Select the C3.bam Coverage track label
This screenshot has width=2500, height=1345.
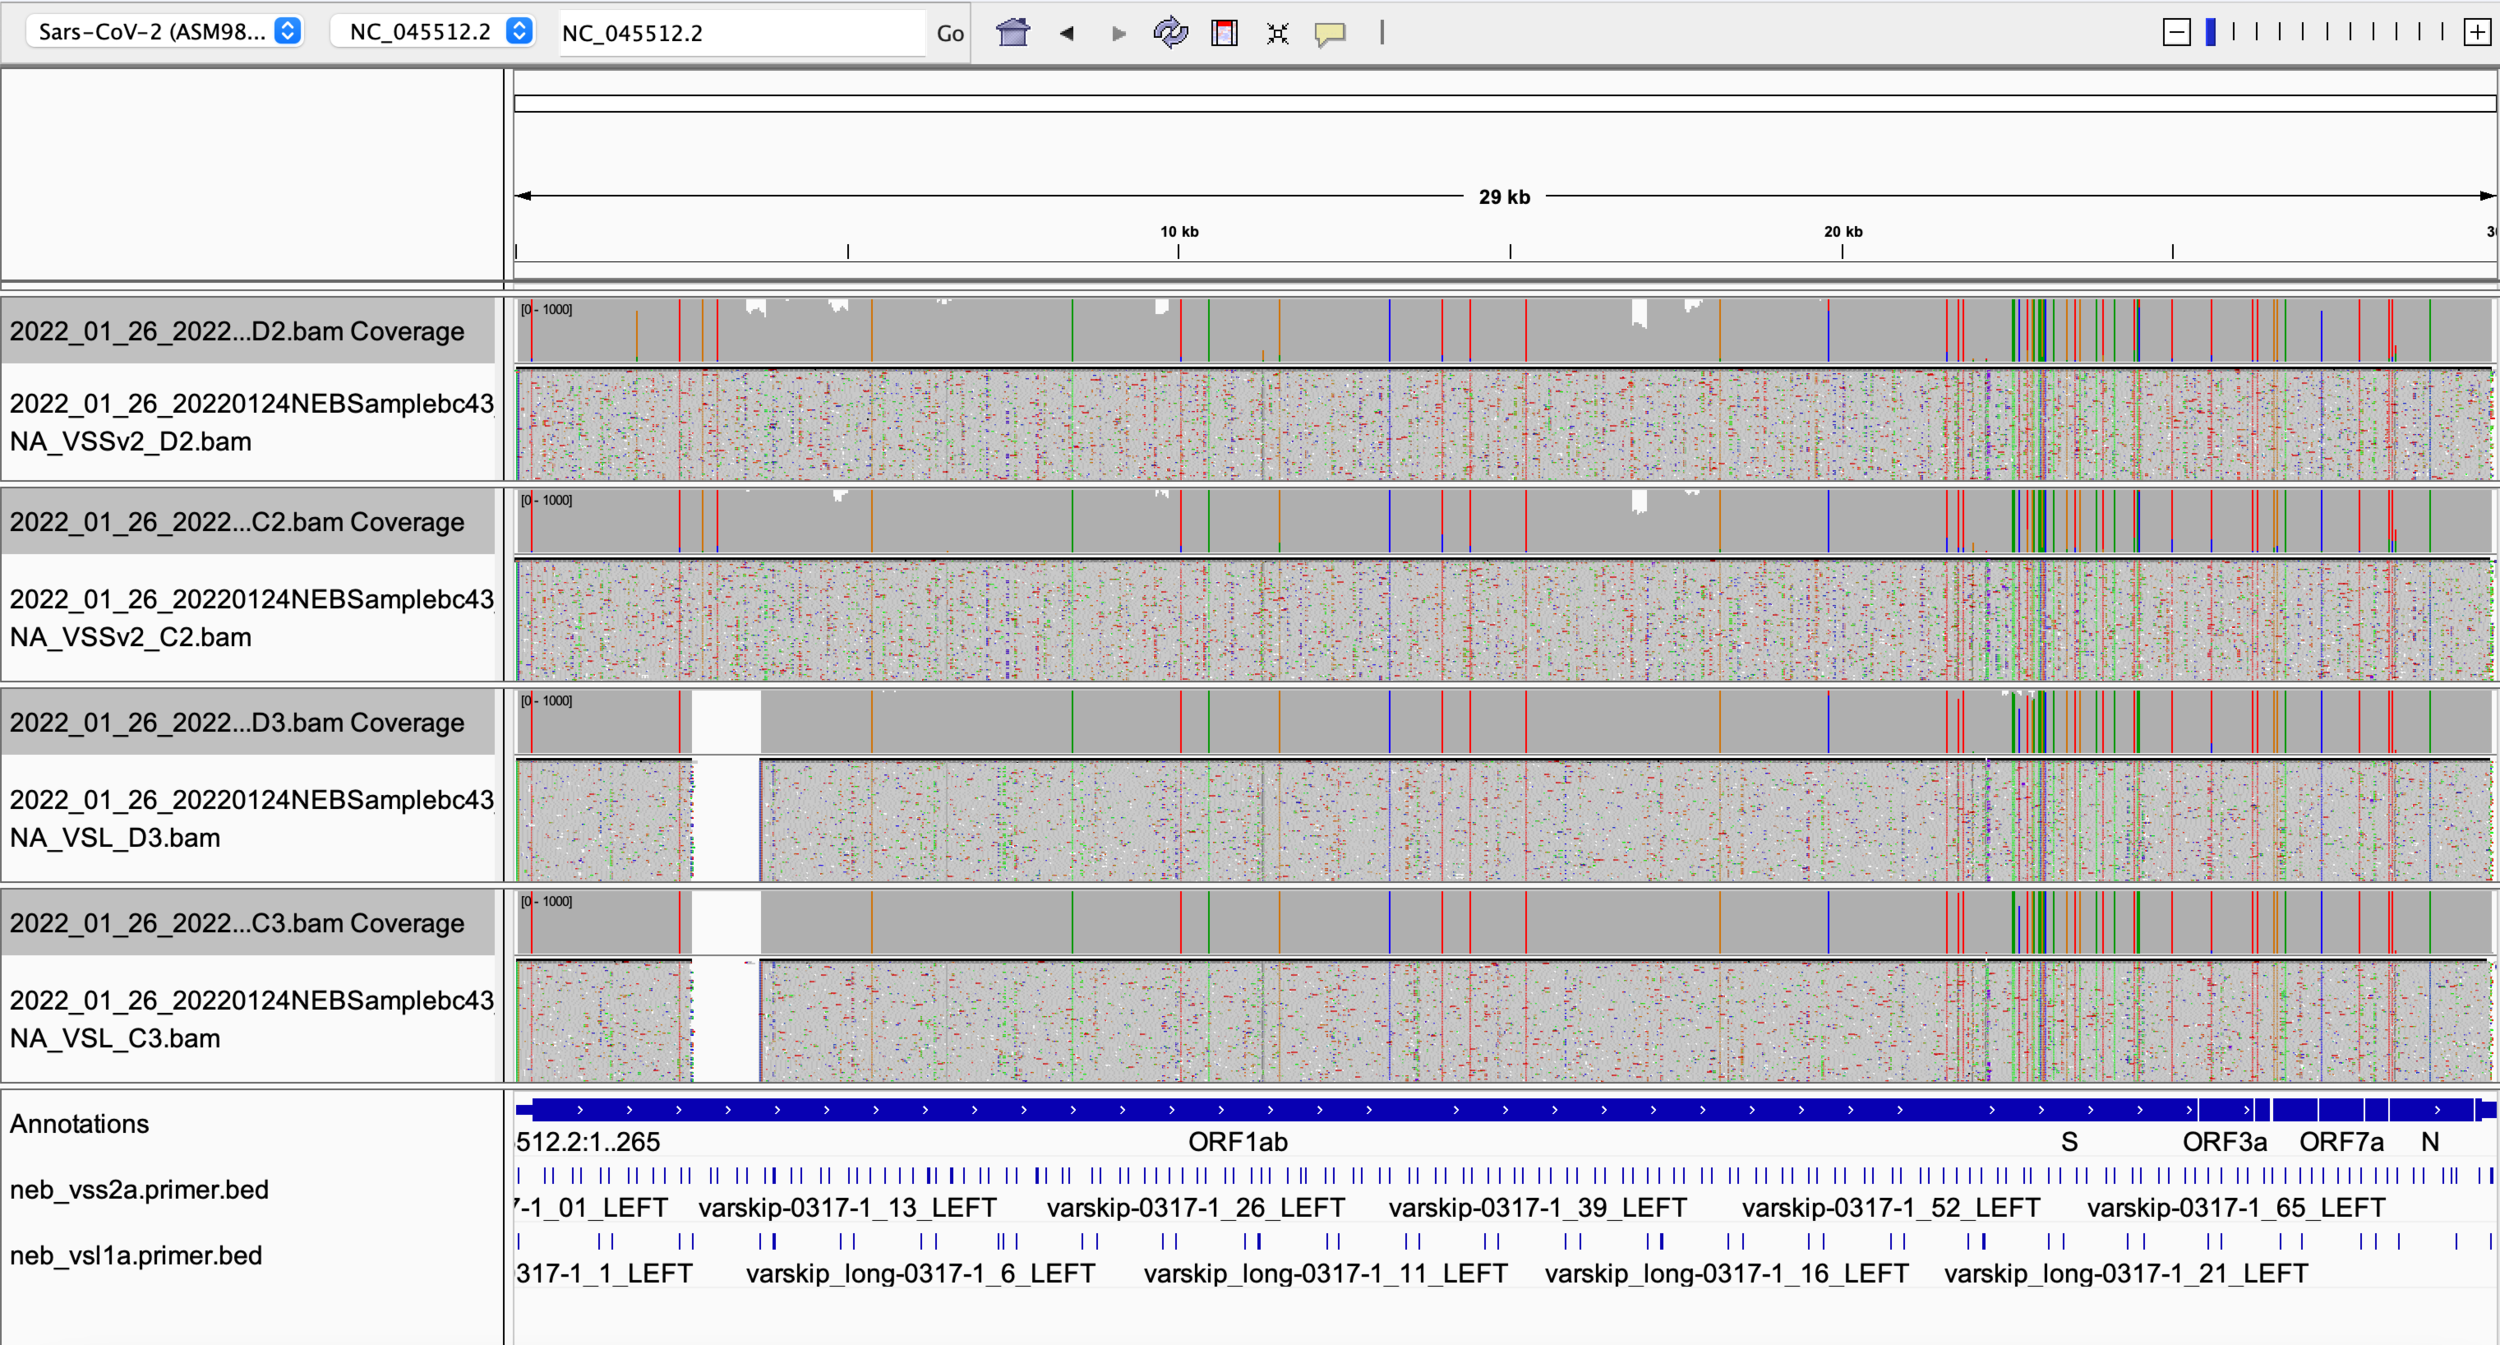tap(237, 923)
